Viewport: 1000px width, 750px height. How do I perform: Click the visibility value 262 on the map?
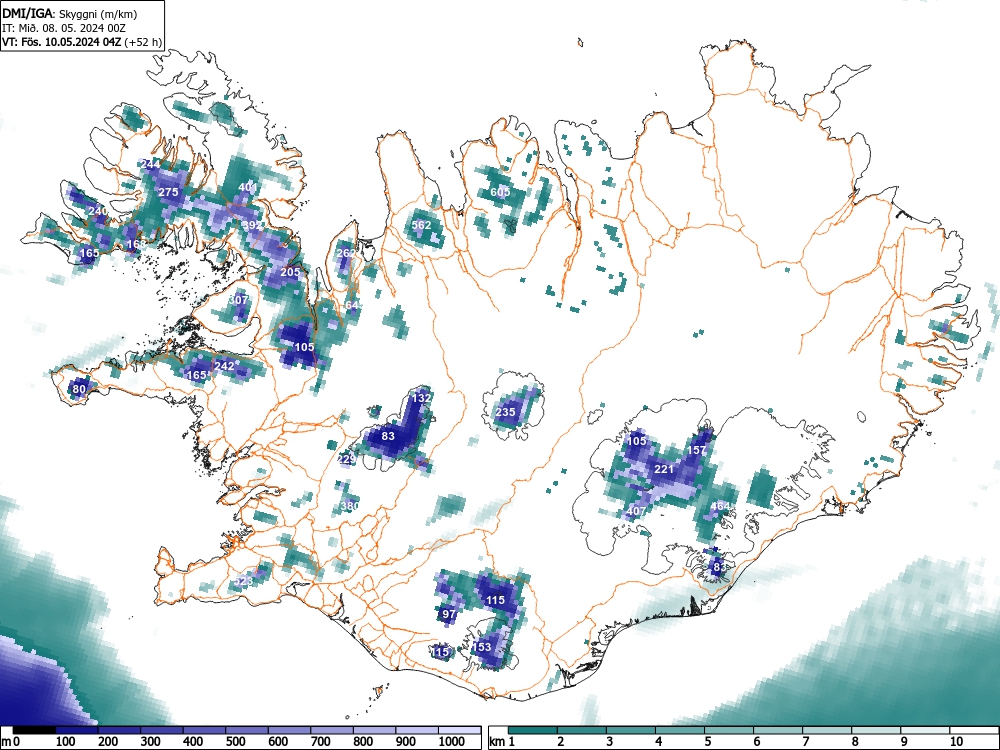(x=346, y=253)
